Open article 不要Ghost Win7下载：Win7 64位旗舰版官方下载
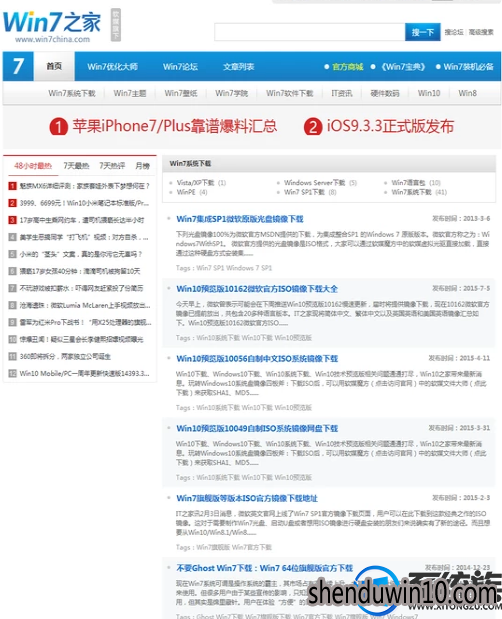Screen dimensions: 502x619 coord(264,568)
